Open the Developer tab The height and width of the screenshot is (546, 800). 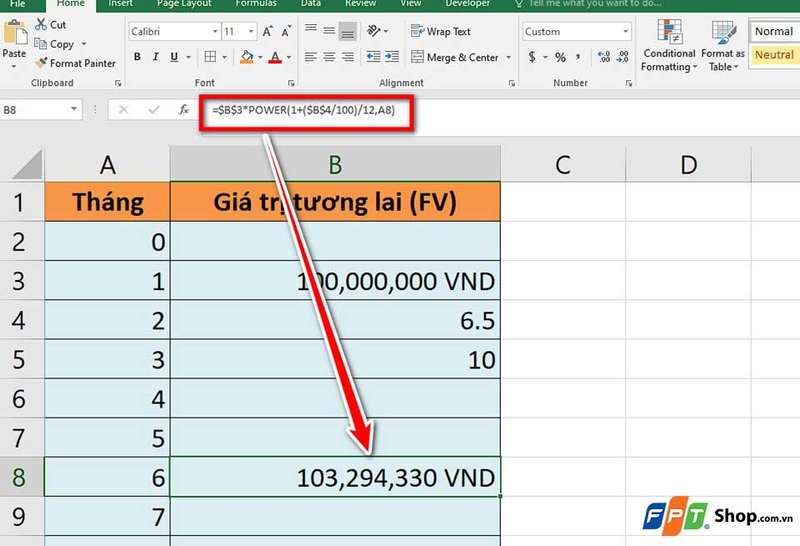coord(468,4)
